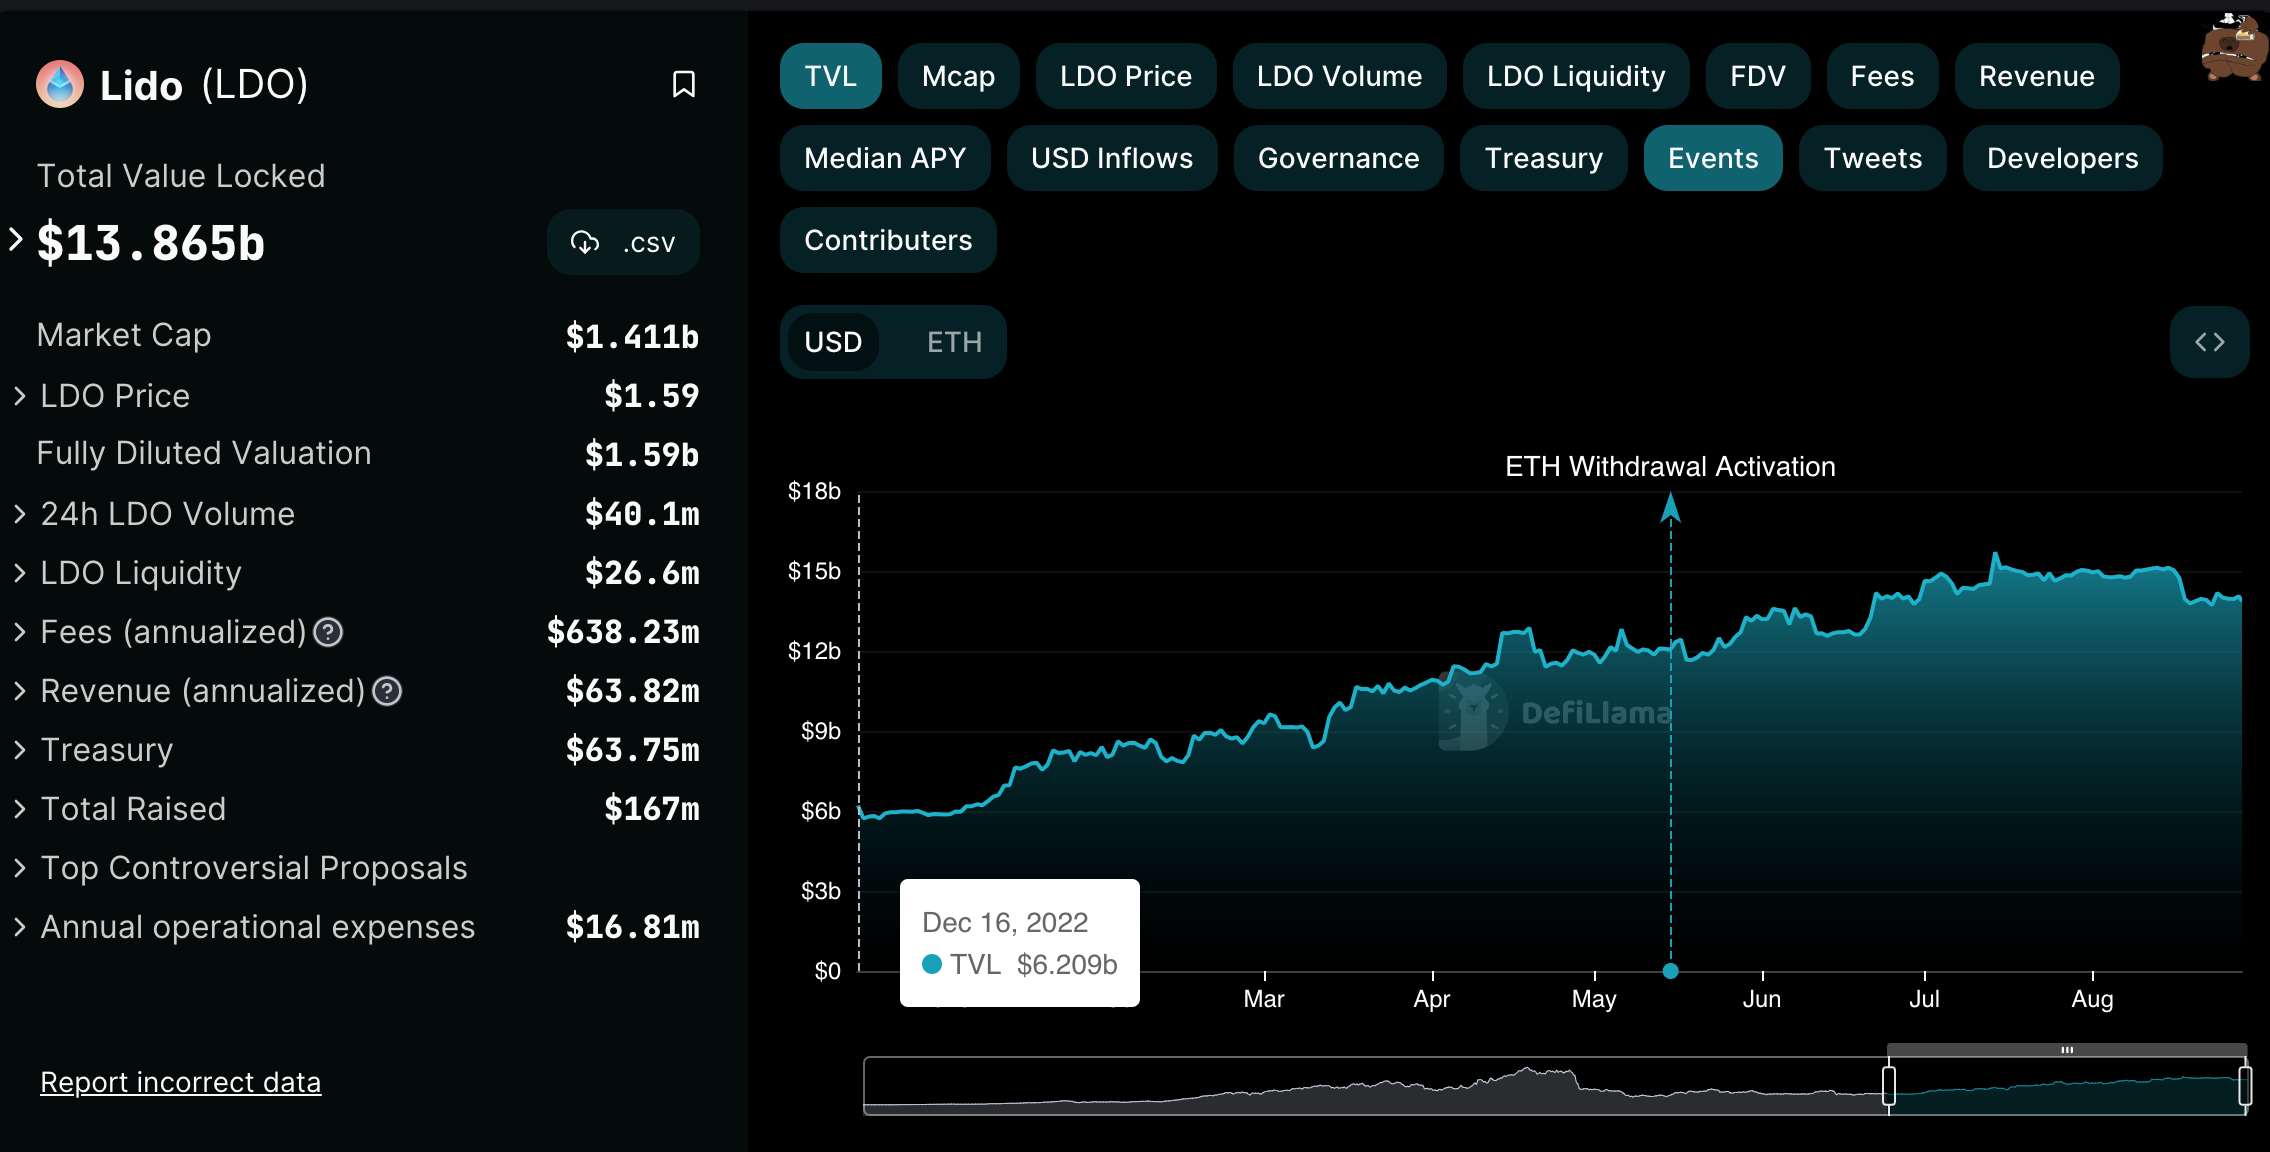Enable the Governance chart option
The height and width of the screenshot is (1152, 2270).
click(1337, 158)
